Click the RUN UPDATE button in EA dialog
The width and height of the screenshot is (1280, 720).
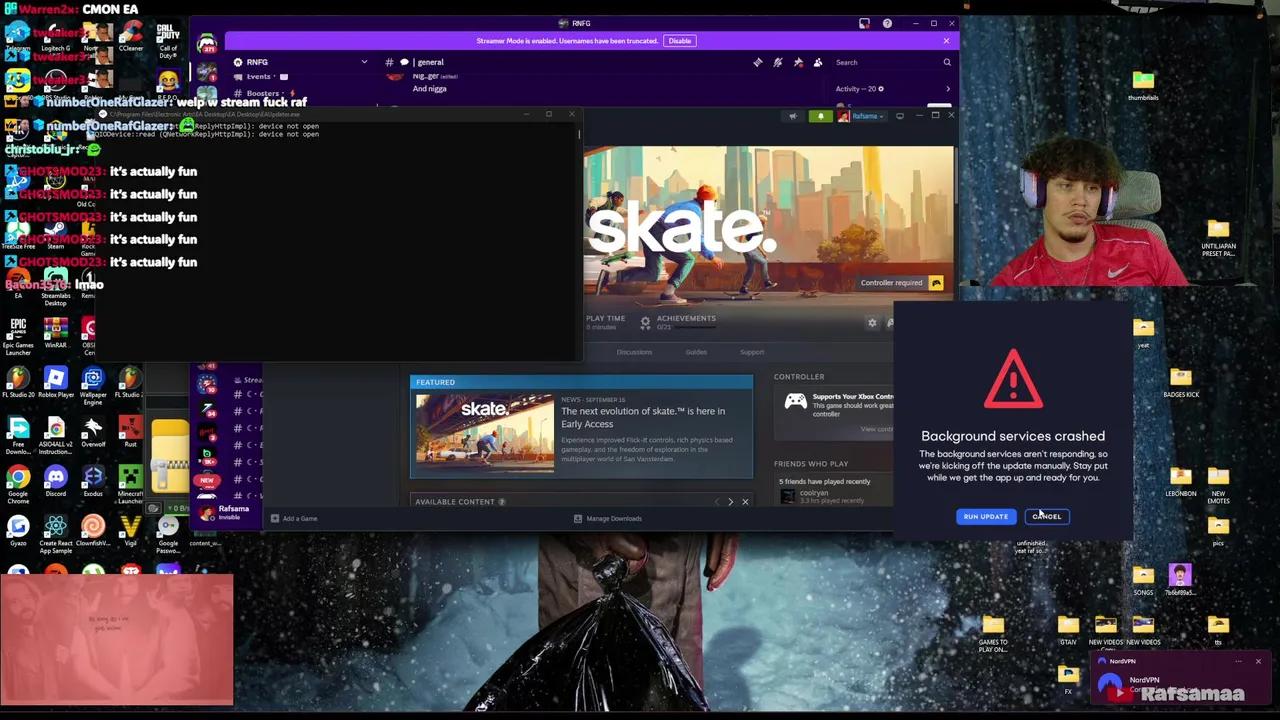pyautogui.click(x=985, y=516)
